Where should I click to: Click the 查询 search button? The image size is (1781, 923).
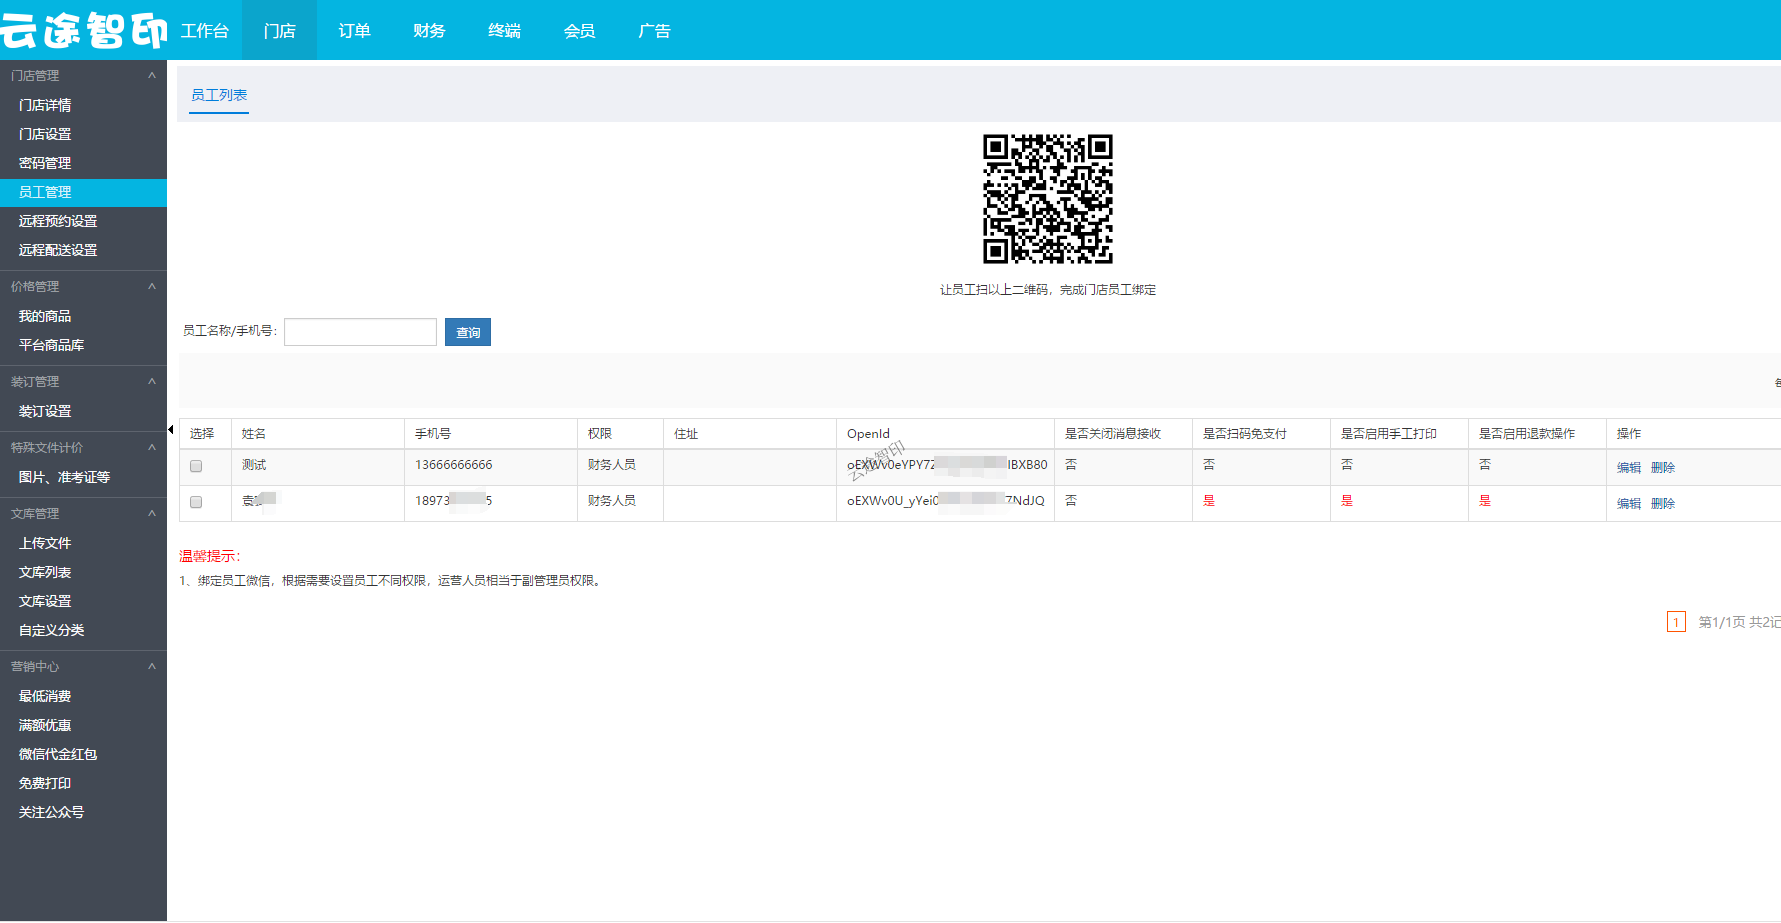pos(468,332)
